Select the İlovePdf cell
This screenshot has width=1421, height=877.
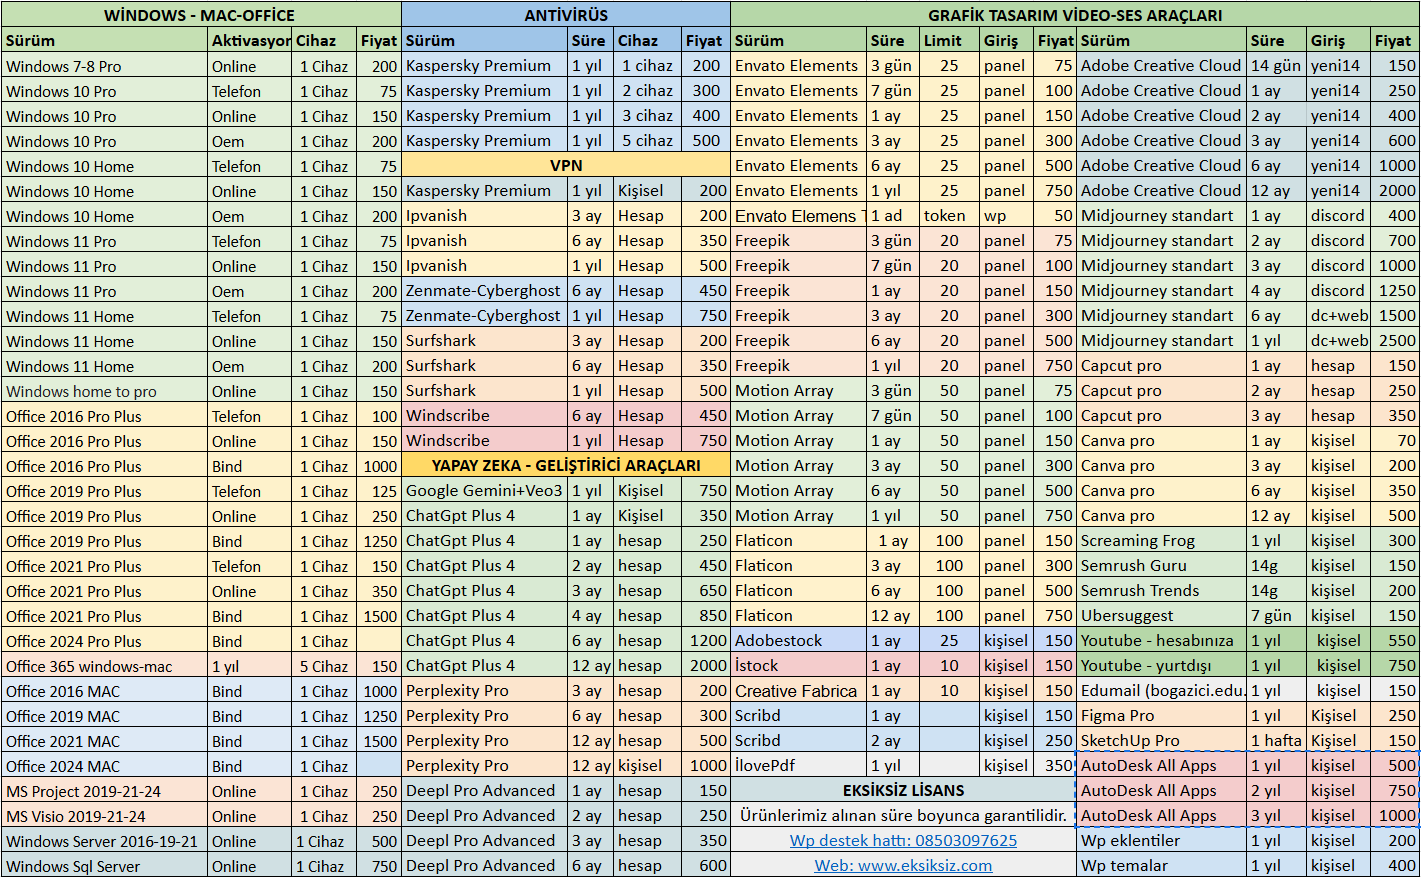click(x=800, y=765)
